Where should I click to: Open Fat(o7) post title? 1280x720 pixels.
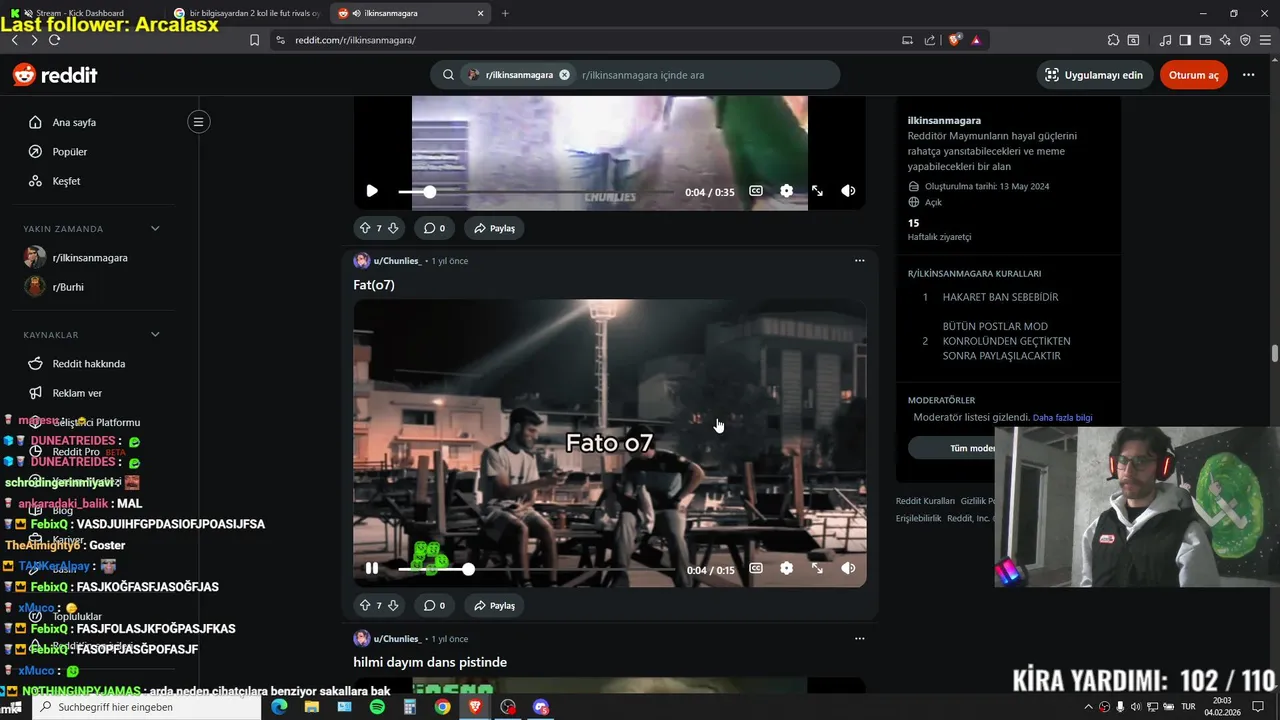(x=374, y=285)
